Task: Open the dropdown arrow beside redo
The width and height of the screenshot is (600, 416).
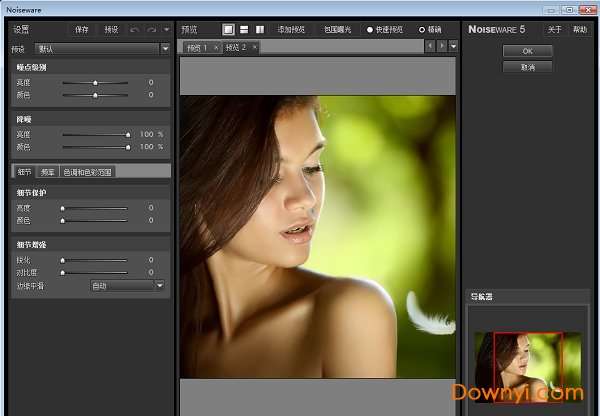Action: [x=165, y=30]
